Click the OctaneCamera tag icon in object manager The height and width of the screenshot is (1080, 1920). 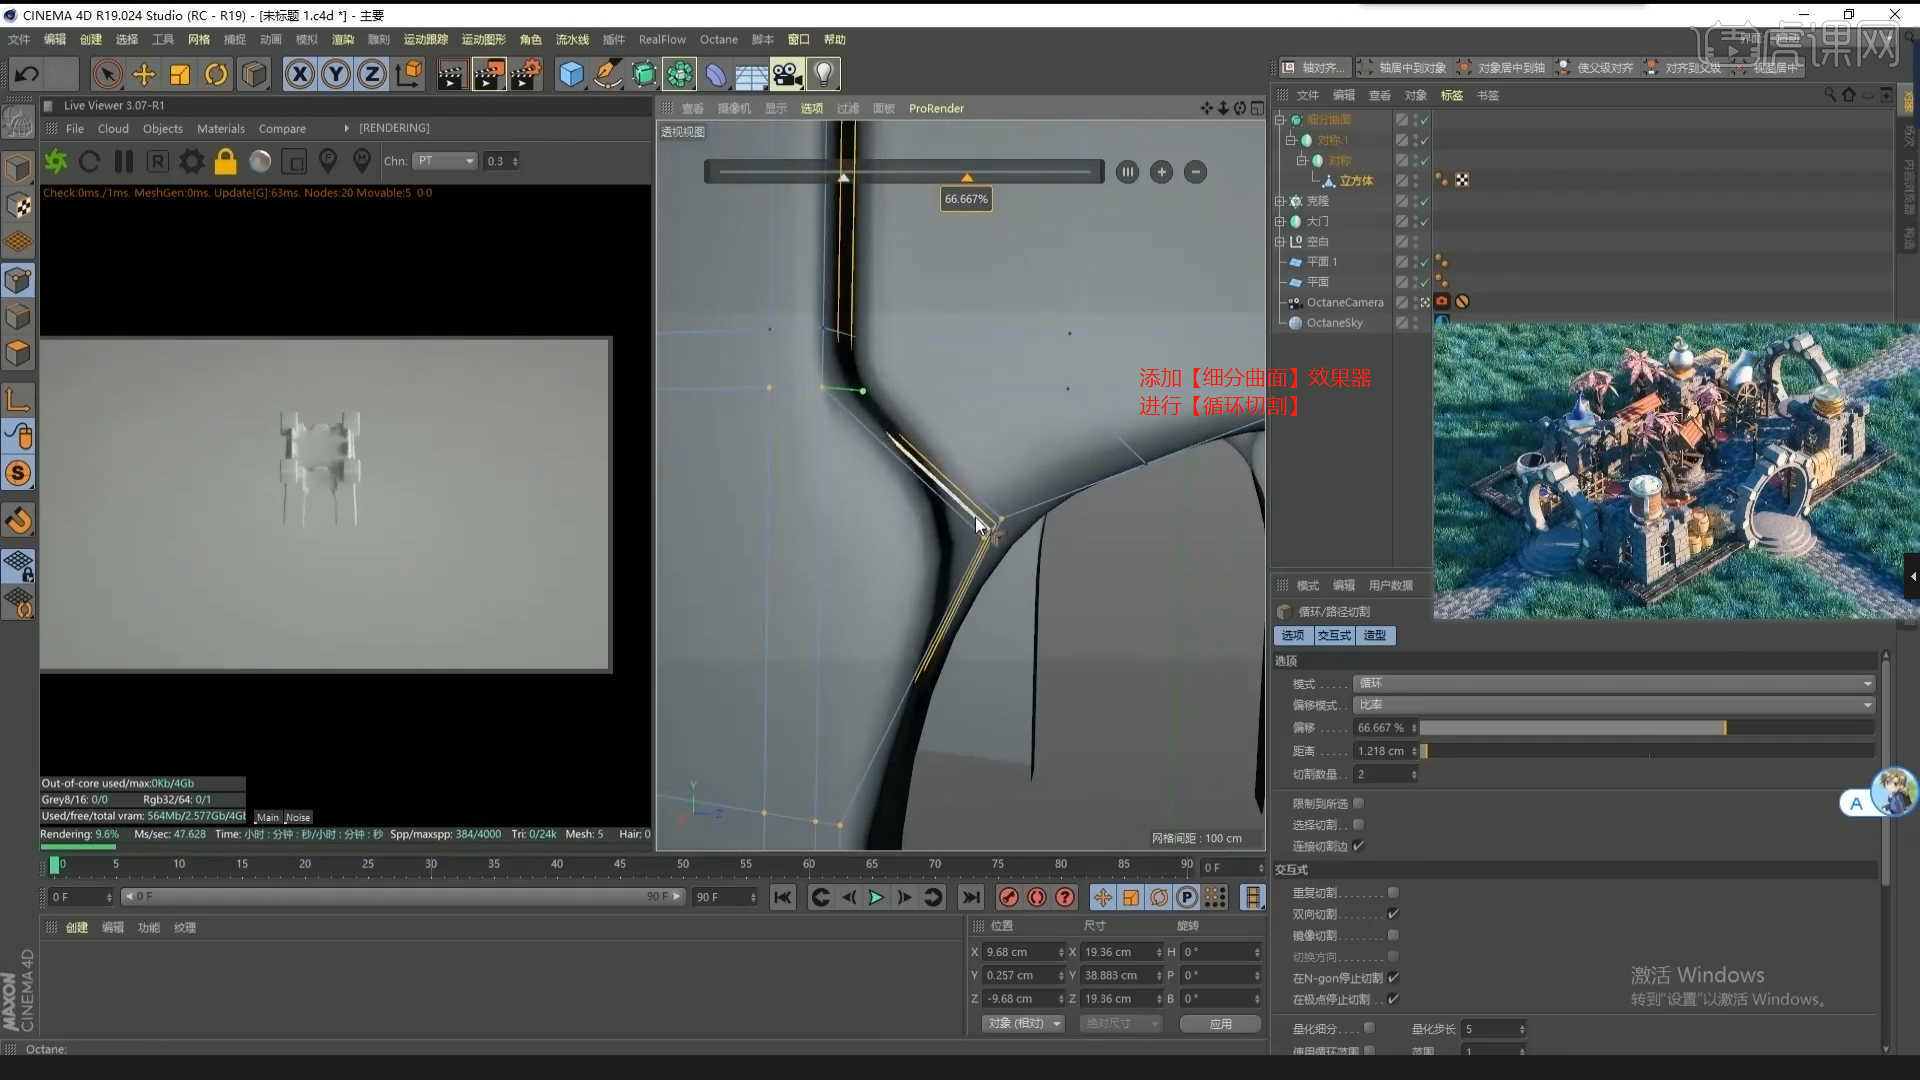tap(1441, 301)
